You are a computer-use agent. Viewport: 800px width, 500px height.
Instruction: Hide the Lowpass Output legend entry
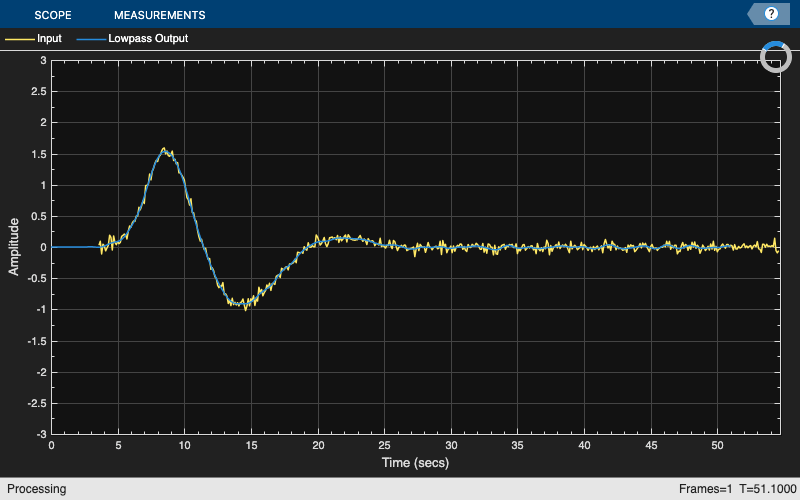[148, 39]
